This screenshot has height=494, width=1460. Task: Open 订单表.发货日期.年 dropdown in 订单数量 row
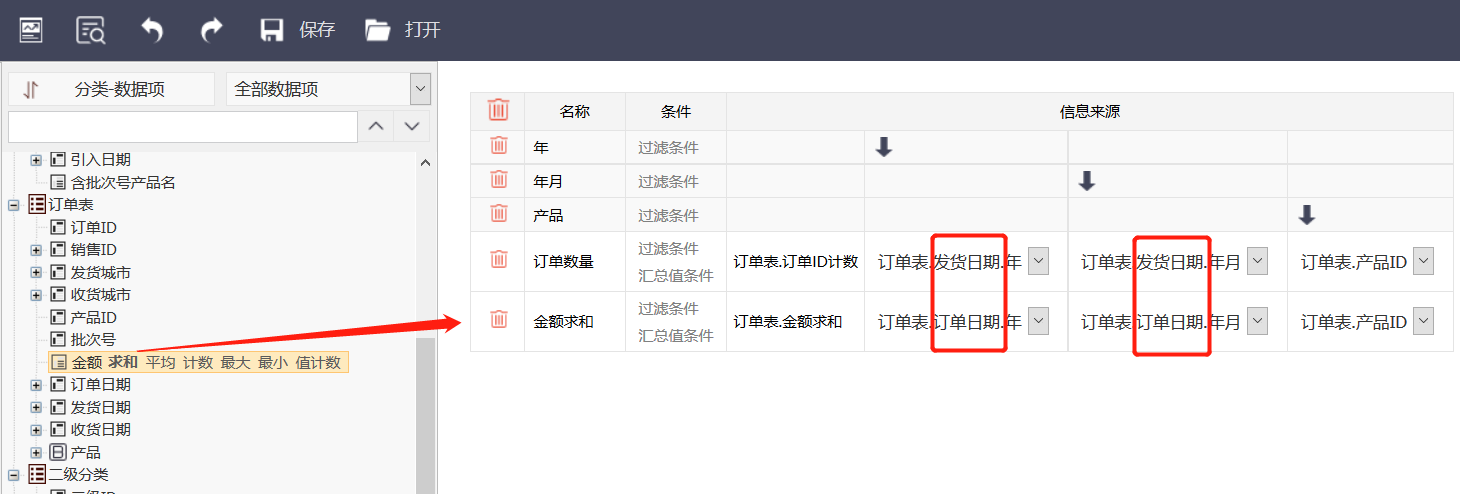[1039, 261]
